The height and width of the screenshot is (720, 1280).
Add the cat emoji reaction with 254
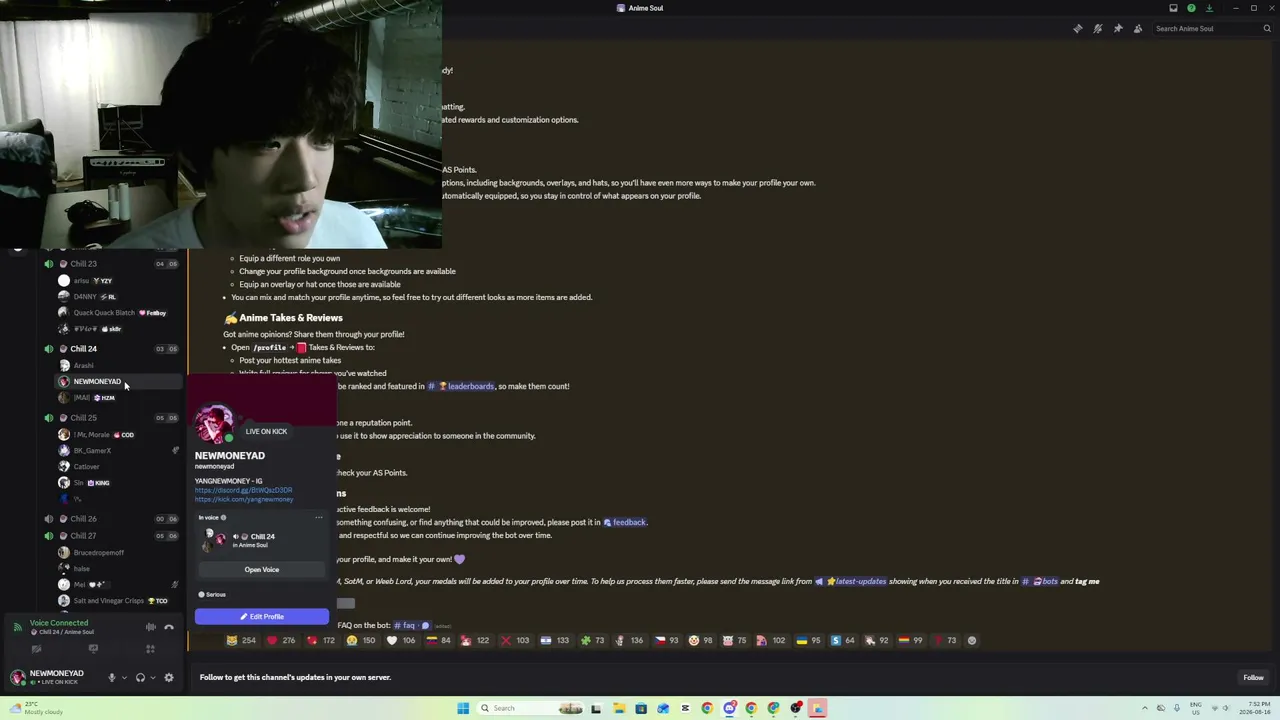pos(241,640)
